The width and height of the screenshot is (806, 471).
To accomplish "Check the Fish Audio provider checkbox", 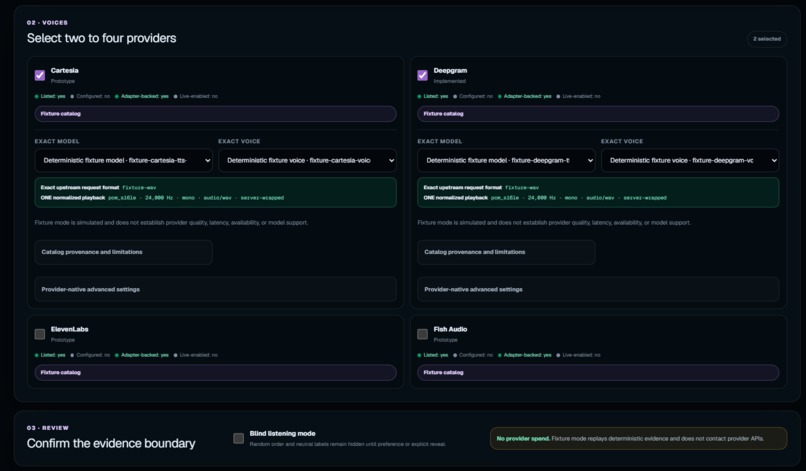I will coord(423,334).
